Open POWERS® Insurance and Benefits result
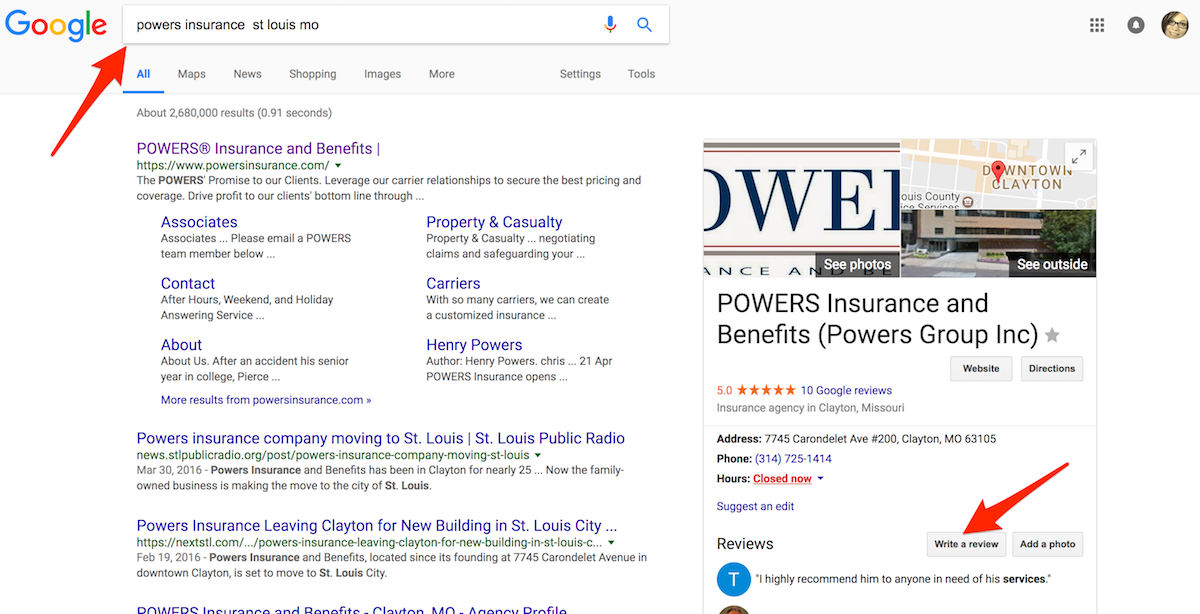 click(258, 149)
